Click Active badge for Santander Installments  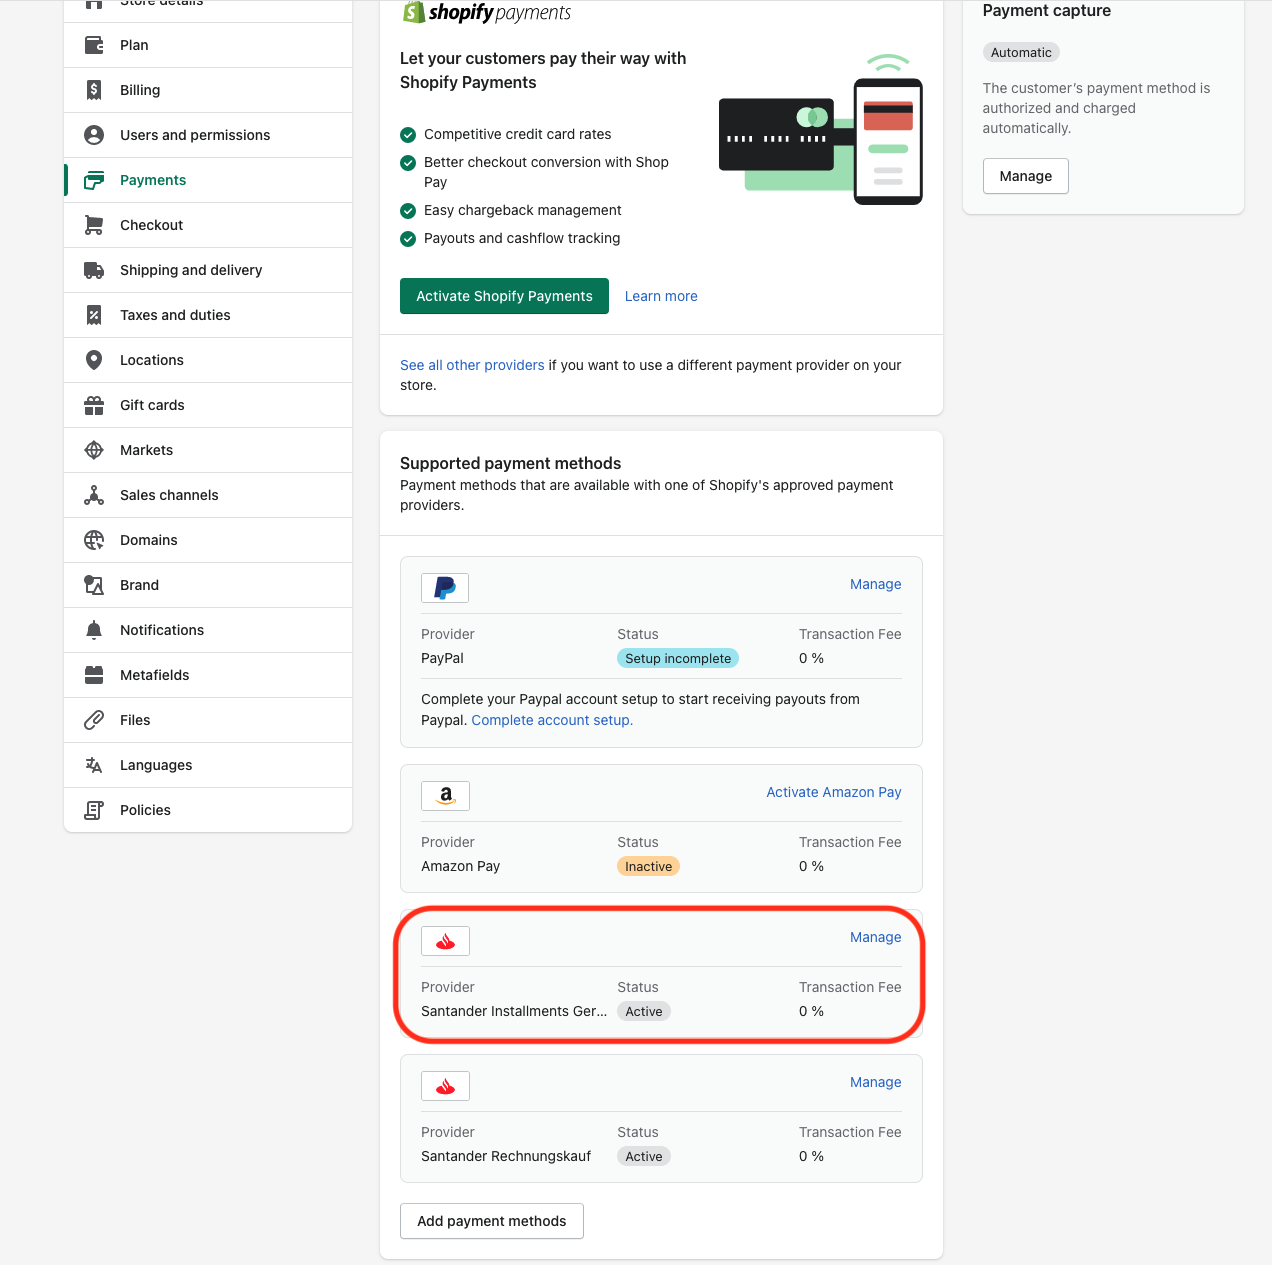point(644,1011)
